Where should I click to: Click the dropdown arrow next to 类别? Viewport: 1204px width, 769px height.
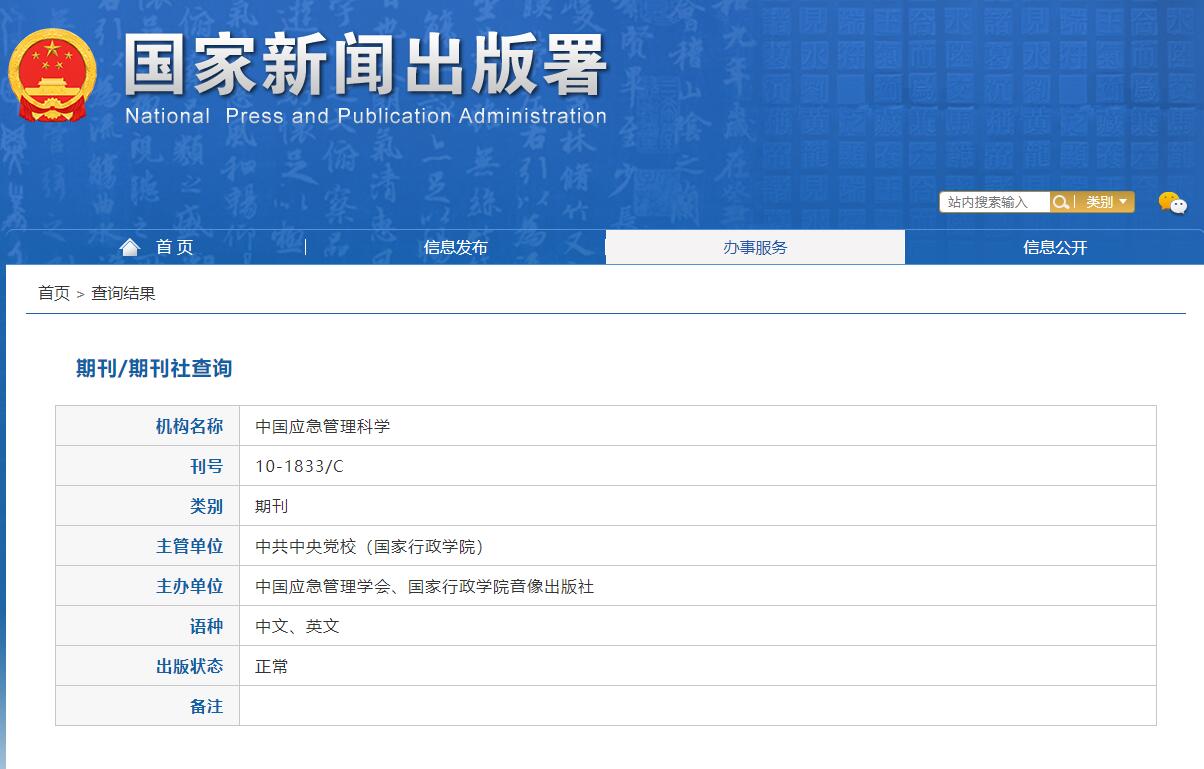[1121, 202]
